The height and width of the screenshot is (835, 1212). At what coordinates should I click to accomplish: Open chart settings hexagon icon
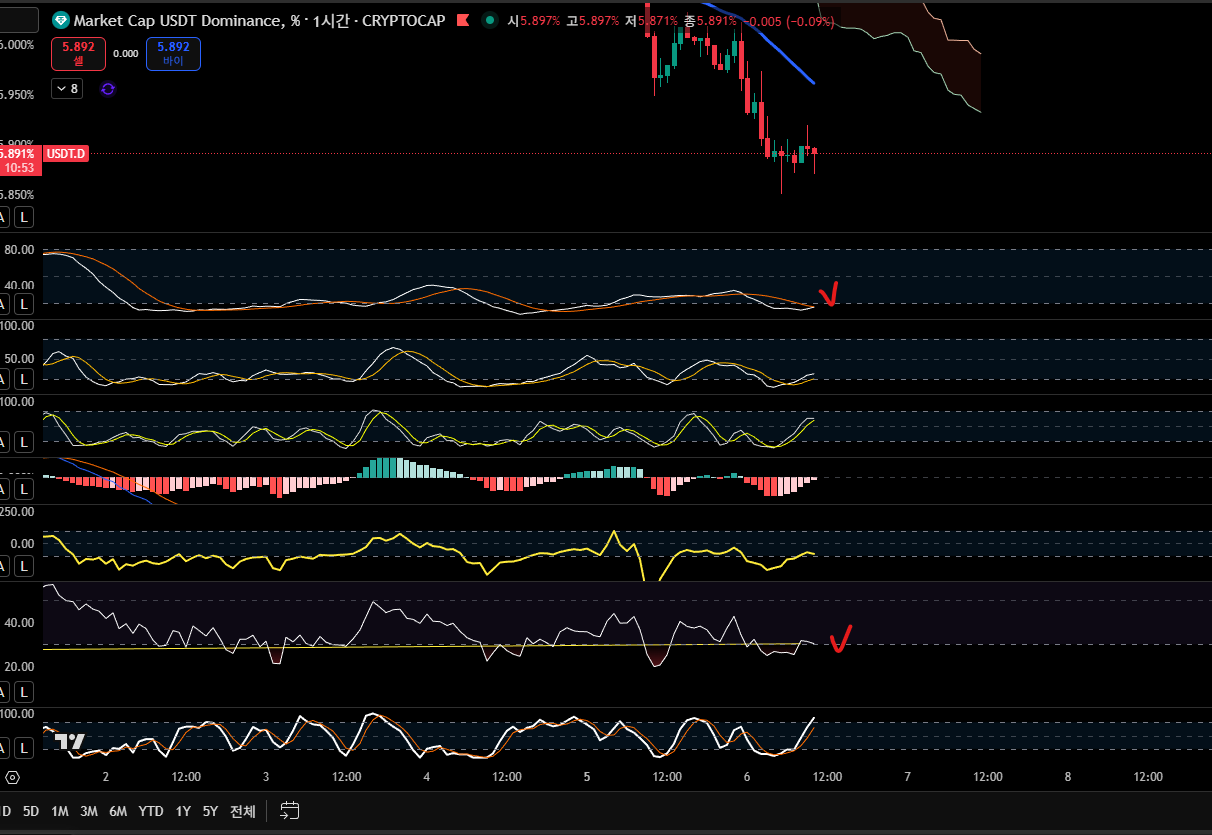[12, 777]
